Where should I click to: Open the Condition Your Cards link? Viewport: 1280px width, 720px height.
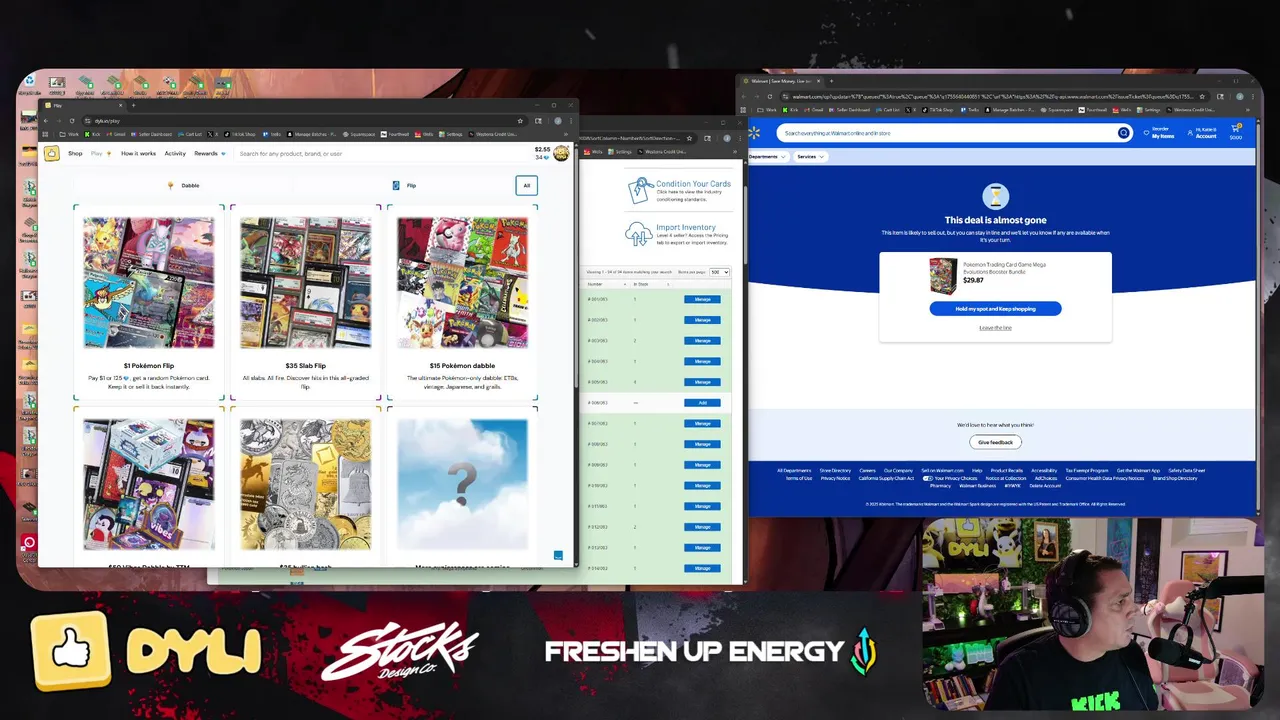pyautogui.click(x=693, y=184)
